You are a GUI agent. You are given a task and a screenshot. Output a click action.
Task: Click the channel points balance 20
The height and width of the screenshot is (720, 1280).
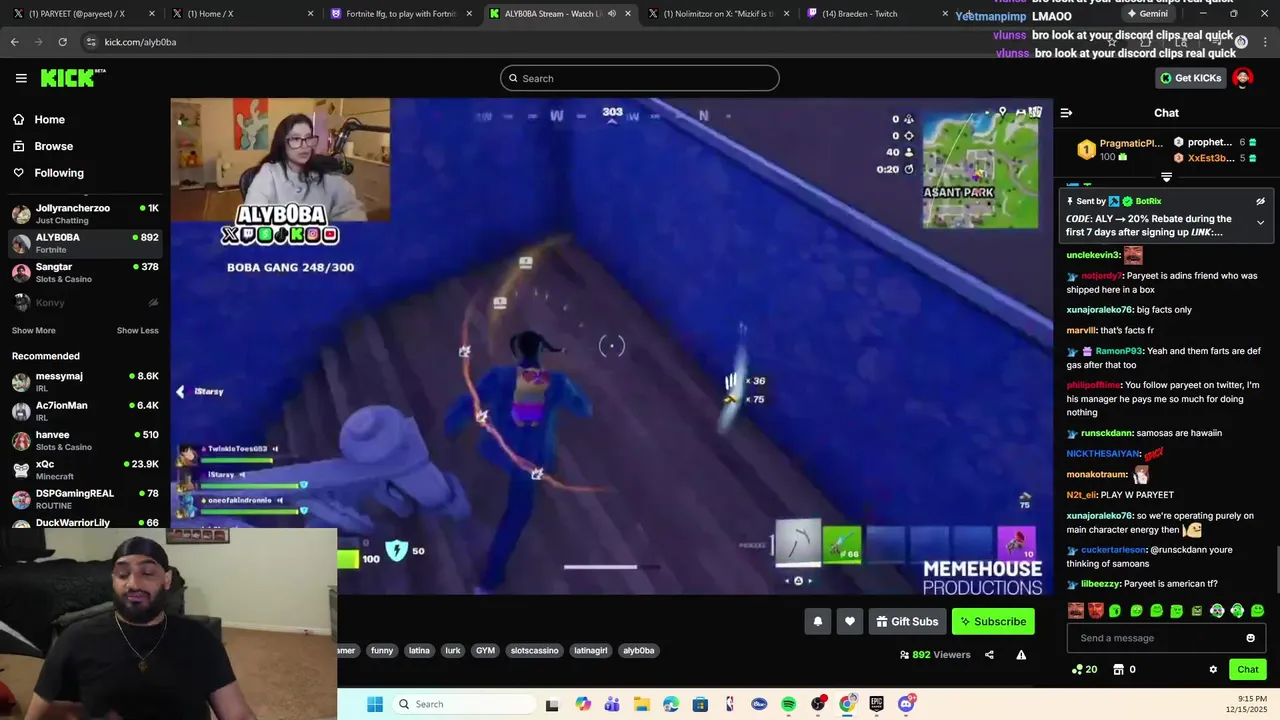click(1084, 669)
